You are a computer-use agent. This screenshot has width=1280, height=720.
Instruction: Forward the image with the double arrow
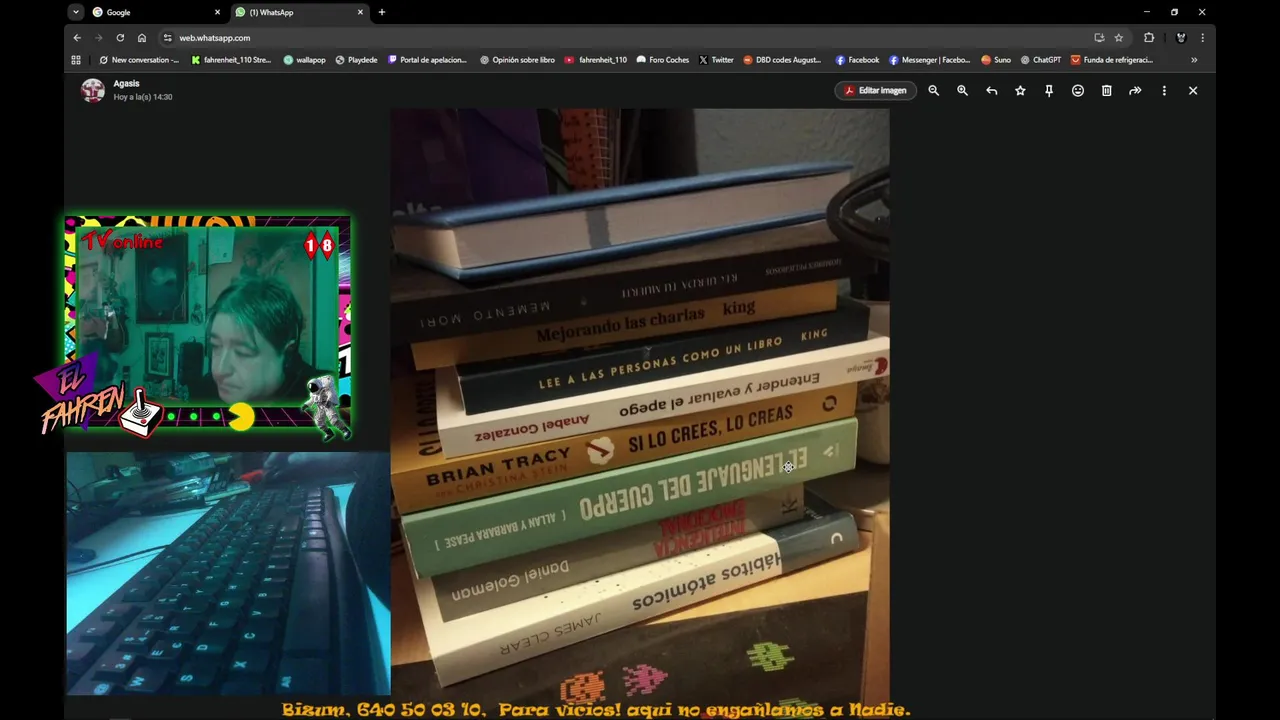1135,90
